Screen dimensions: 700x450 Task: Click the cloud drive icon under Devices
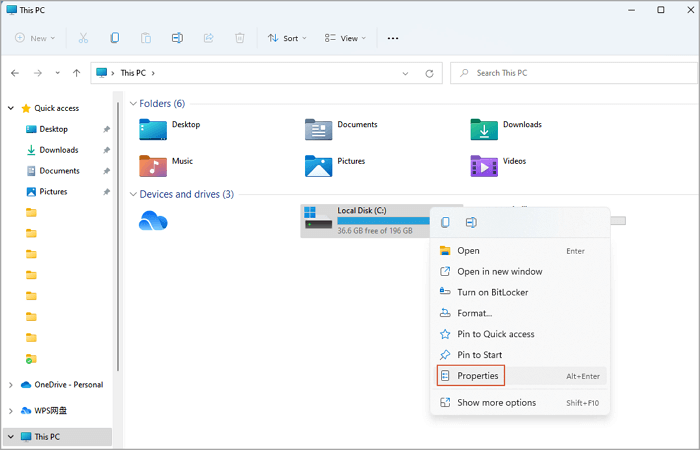pyautogui.click(x=153, y=222)
